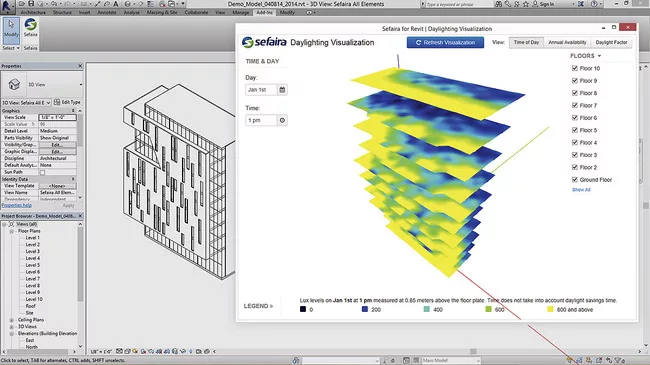The image size is (650, 365).
Task: Uncheck the Floor 9 checkbox
Action: click(575, 80)
